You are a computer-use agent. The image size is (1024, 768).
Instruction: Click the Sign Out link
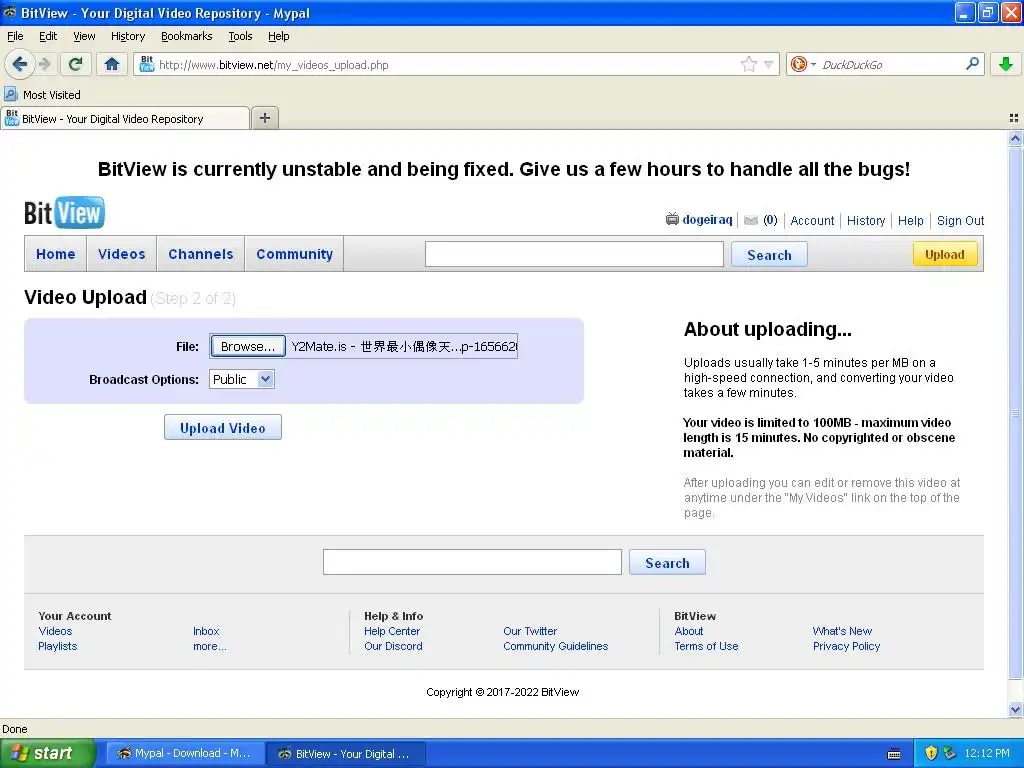click(960, 221)
